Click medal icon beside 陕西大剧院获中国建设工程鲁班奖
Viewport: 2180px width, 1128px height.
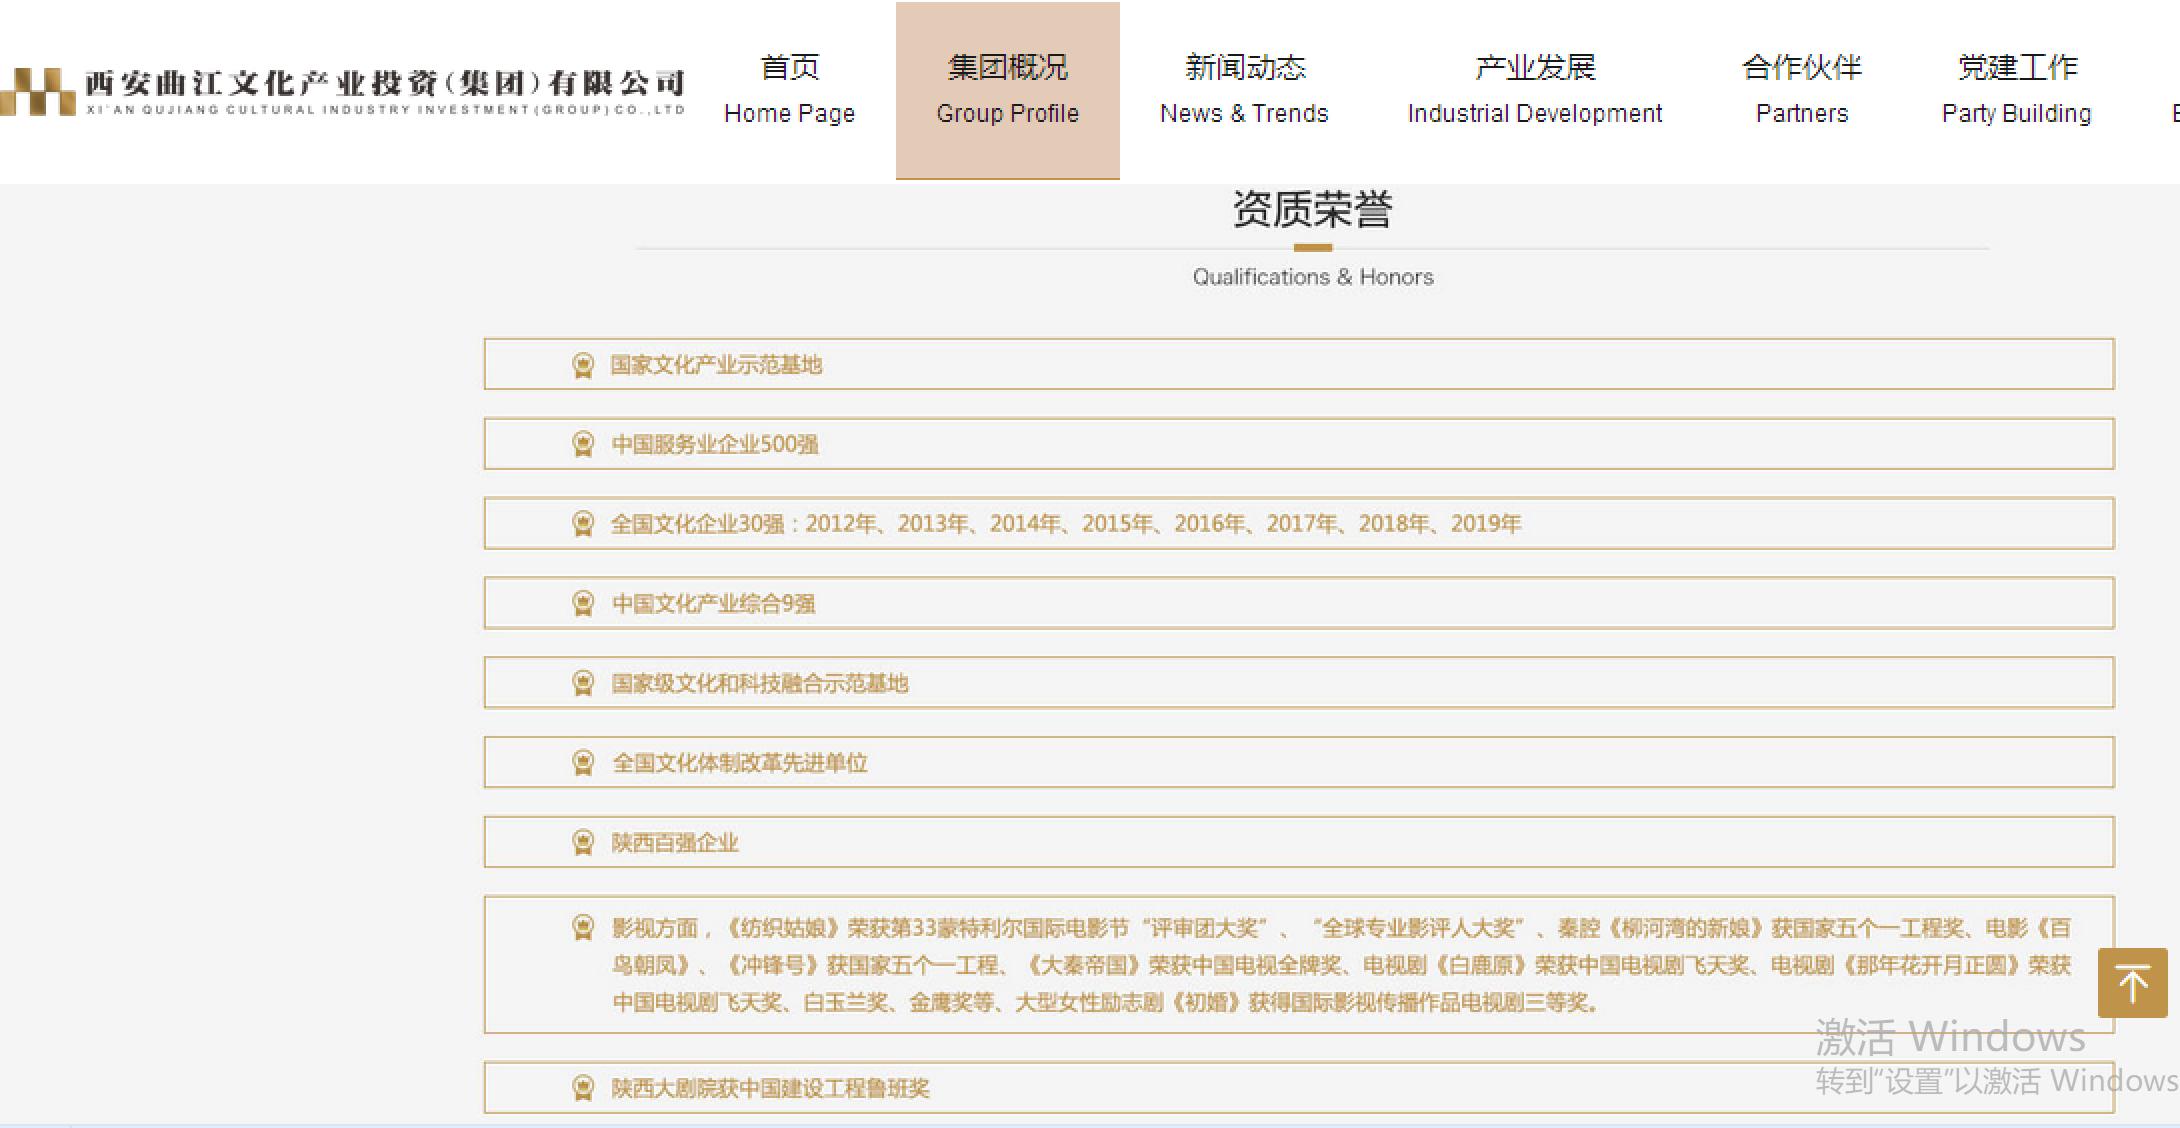pos(583,1088)
